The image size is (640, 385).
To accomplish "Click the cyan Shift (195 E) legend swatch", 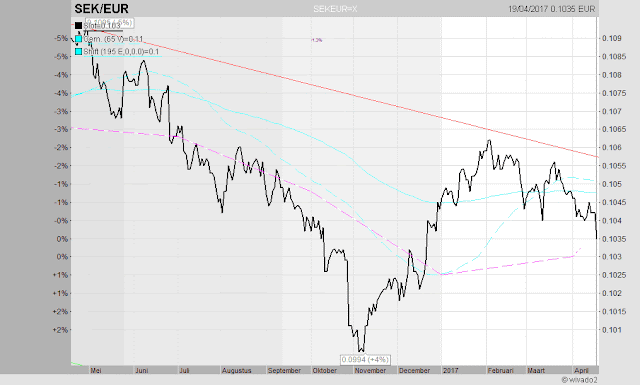I will tap(78, 52).
